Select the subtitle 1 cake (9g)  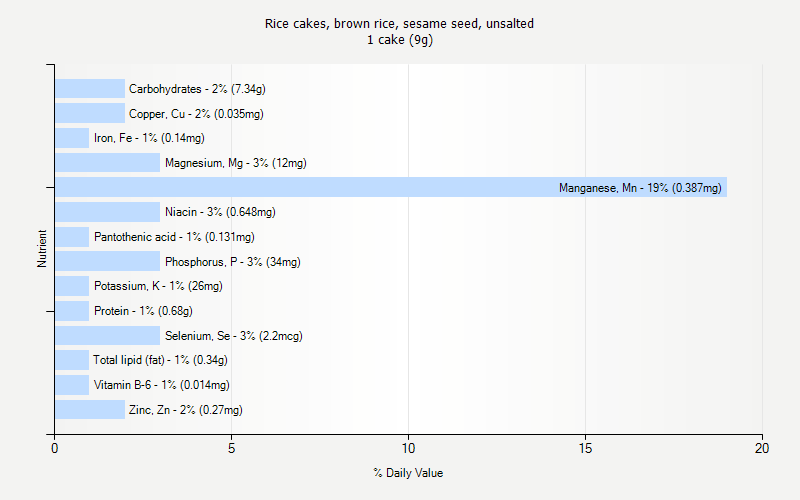pyautogui.click(x=399, y=40)
